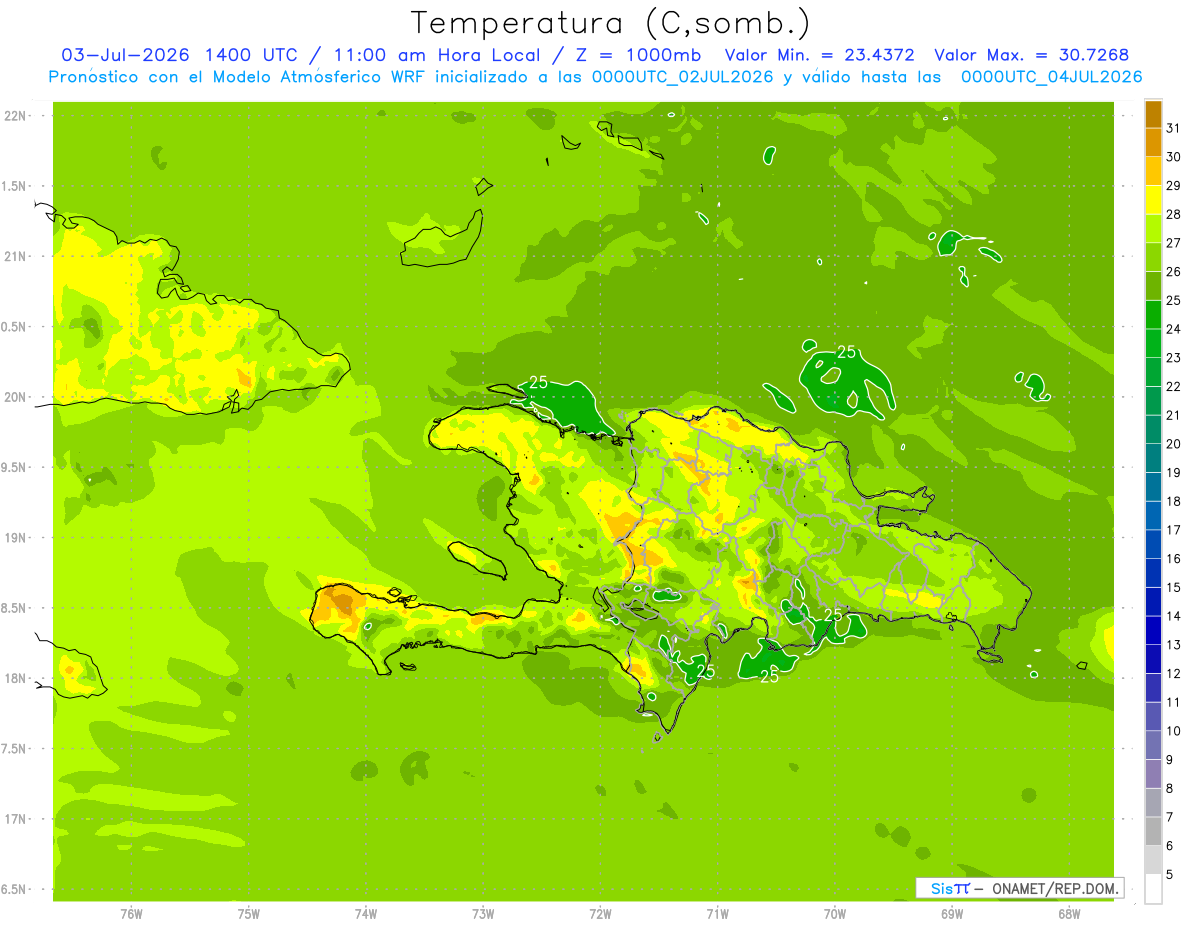Viewport: 1200px width, 927px height.
Task: Click the '72W' longitude label
Action: pos(600,914)
